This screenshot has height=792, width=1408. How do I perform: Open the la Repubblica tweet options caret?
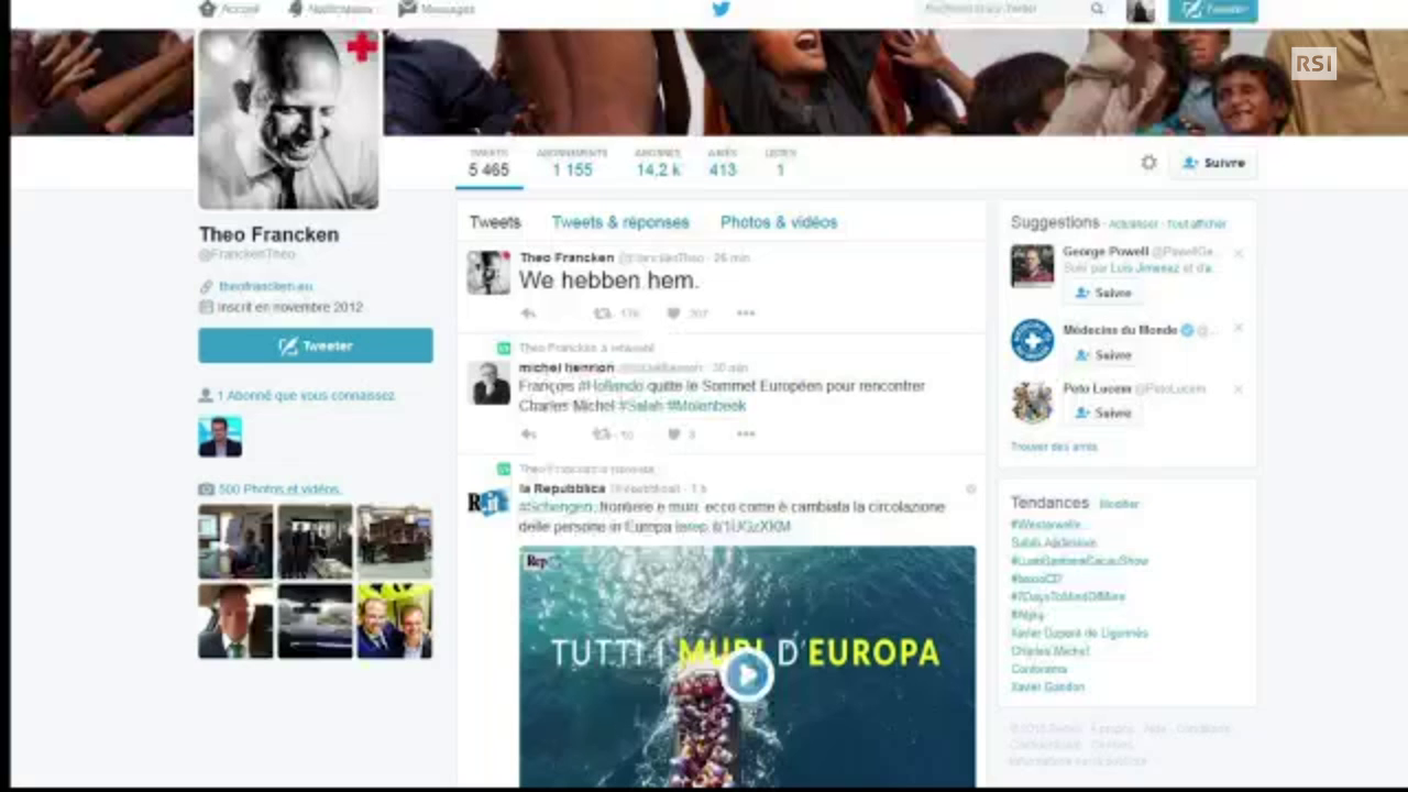click(970, 489)
